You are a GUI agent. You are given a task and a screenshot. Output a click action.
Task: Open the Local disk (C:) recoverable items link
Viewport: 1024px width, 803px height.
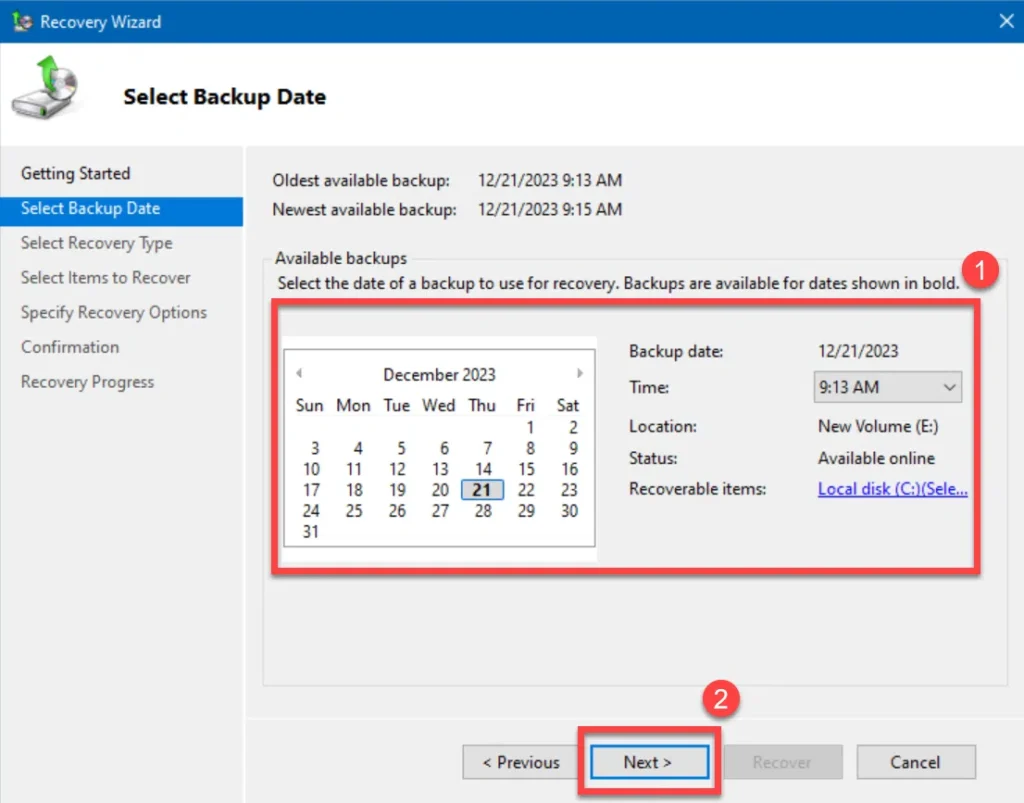point(893,489)
